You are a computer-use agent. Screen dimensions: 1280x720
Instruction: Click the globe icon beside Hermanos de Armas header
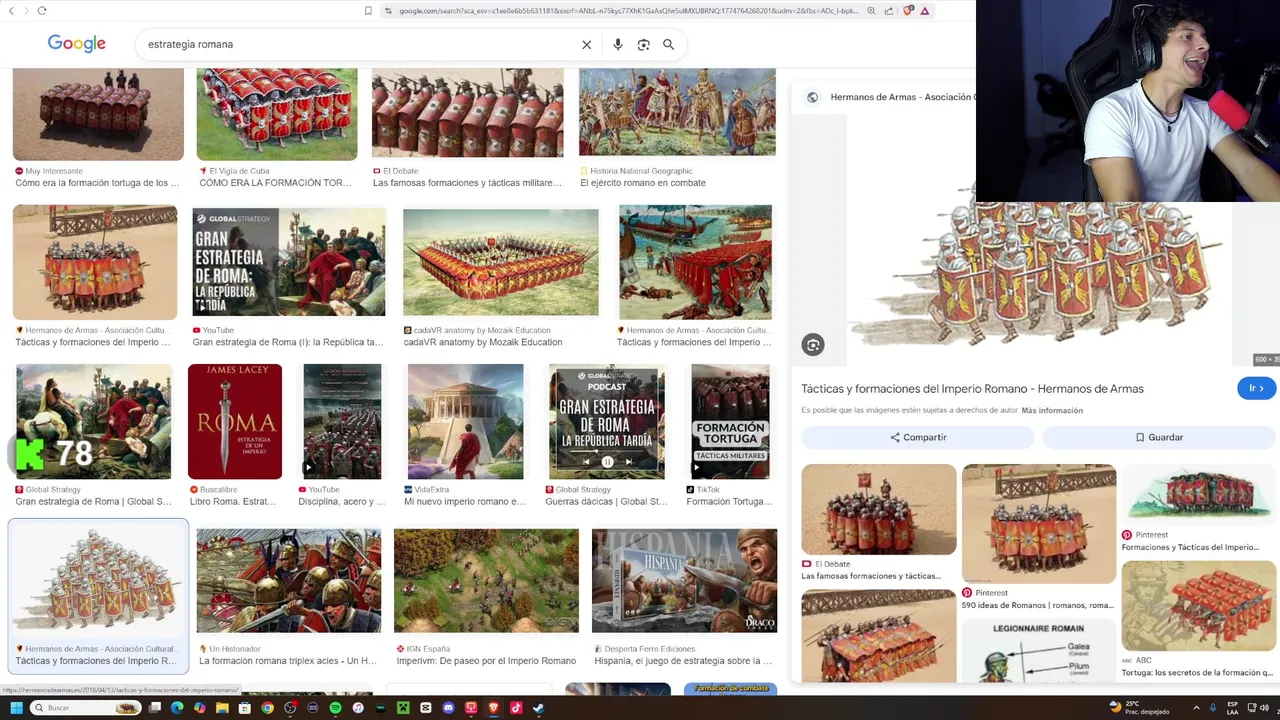812,97
